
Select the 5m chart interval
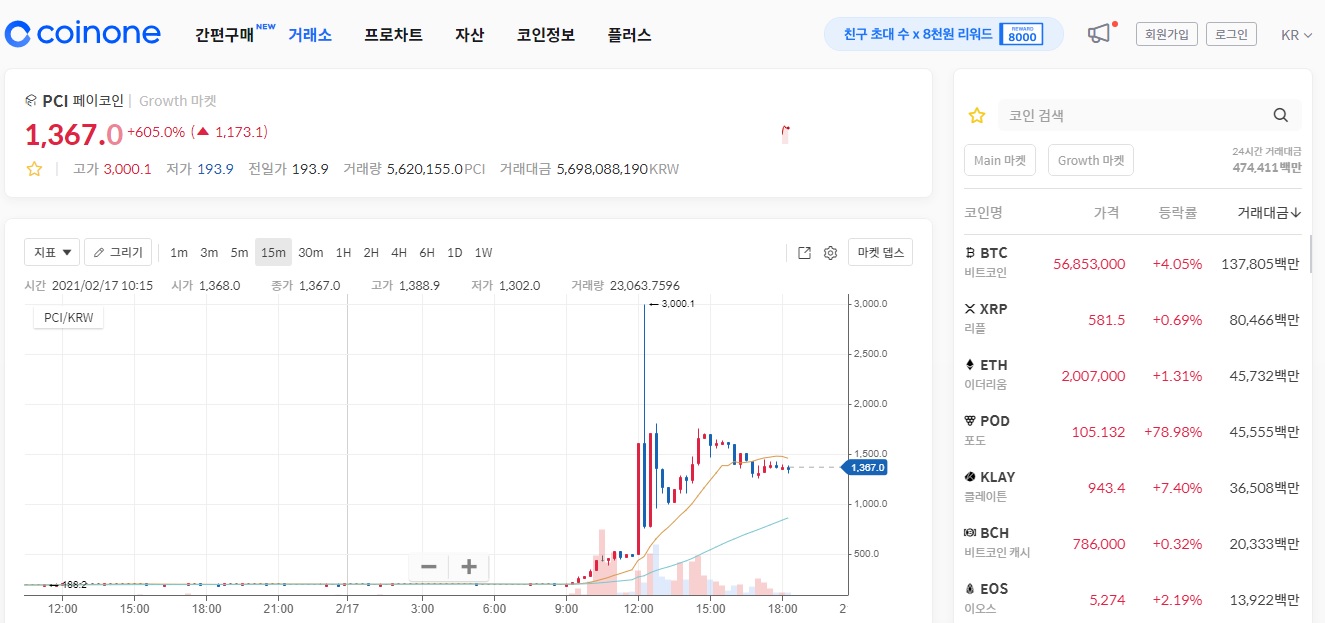239,253
